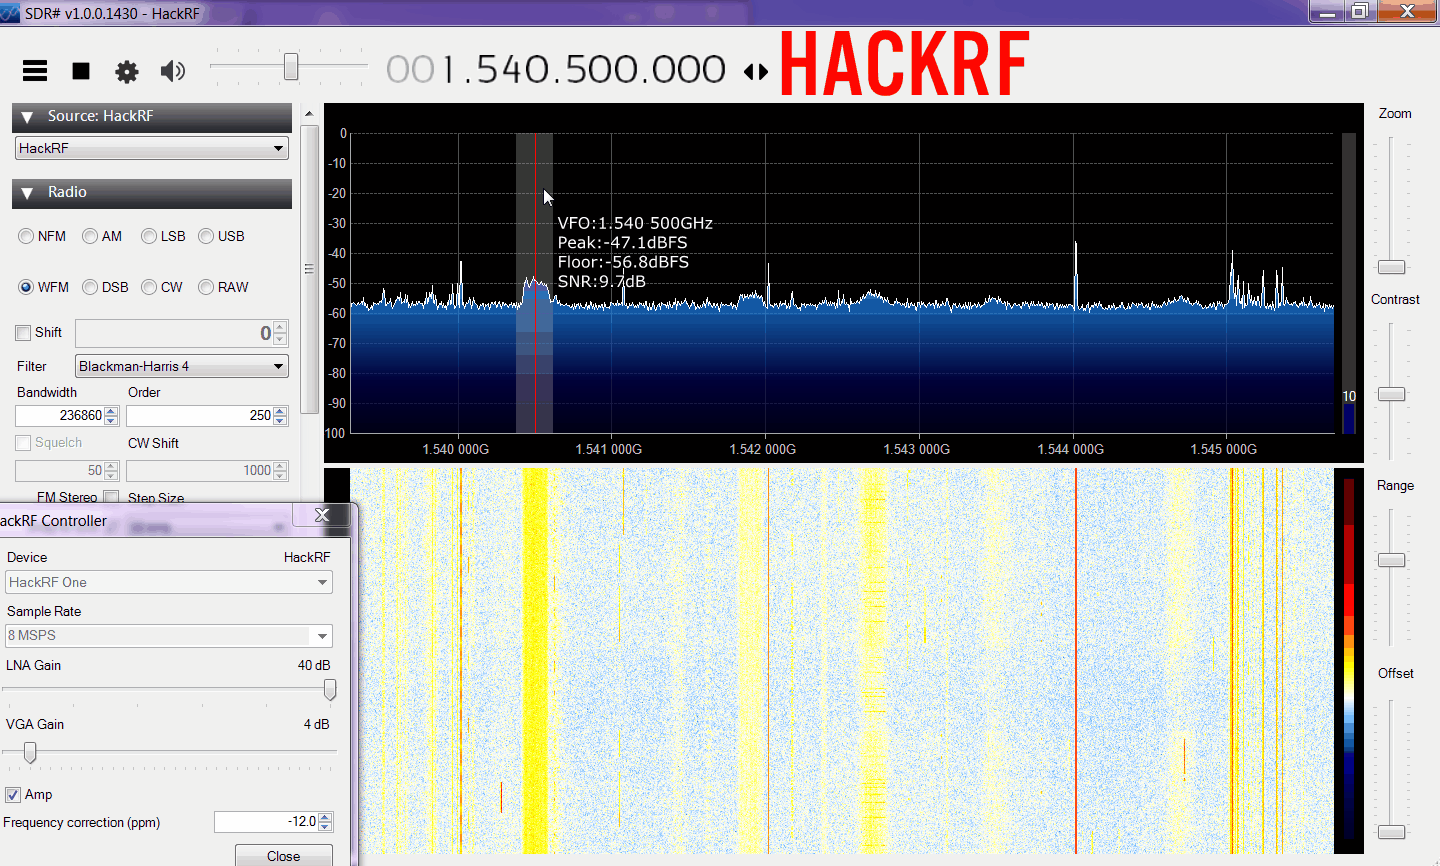The width and height of the screenshot is (1440, 866).
Task: Open settings with the gear icon
Action: click(127, 71)
